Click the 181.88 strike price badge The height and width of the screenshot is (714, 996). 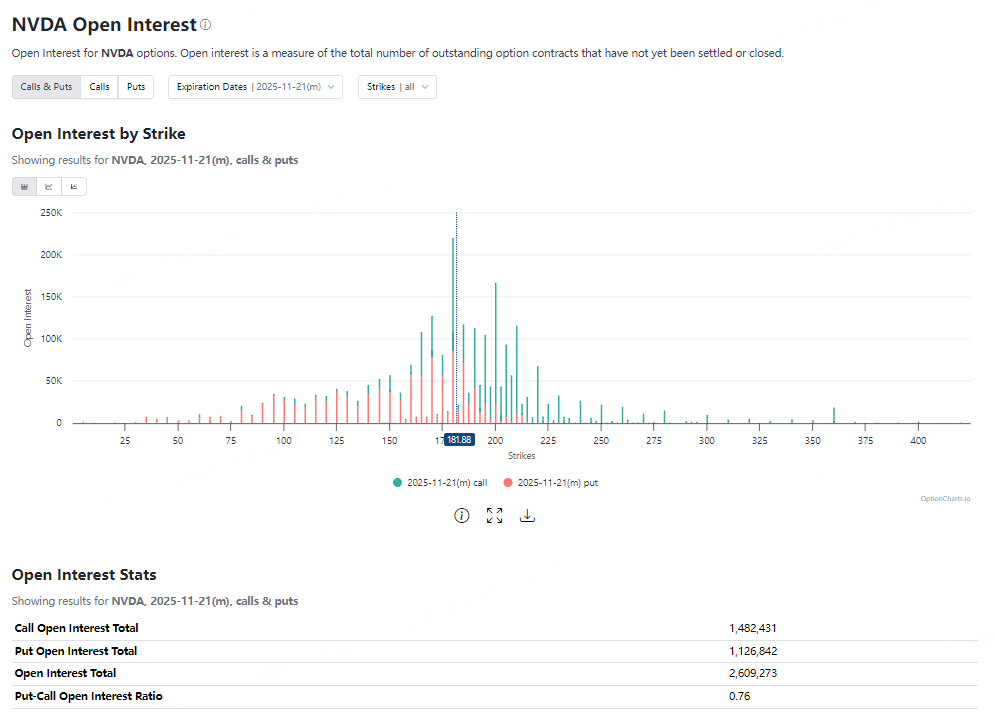point(459,438)
